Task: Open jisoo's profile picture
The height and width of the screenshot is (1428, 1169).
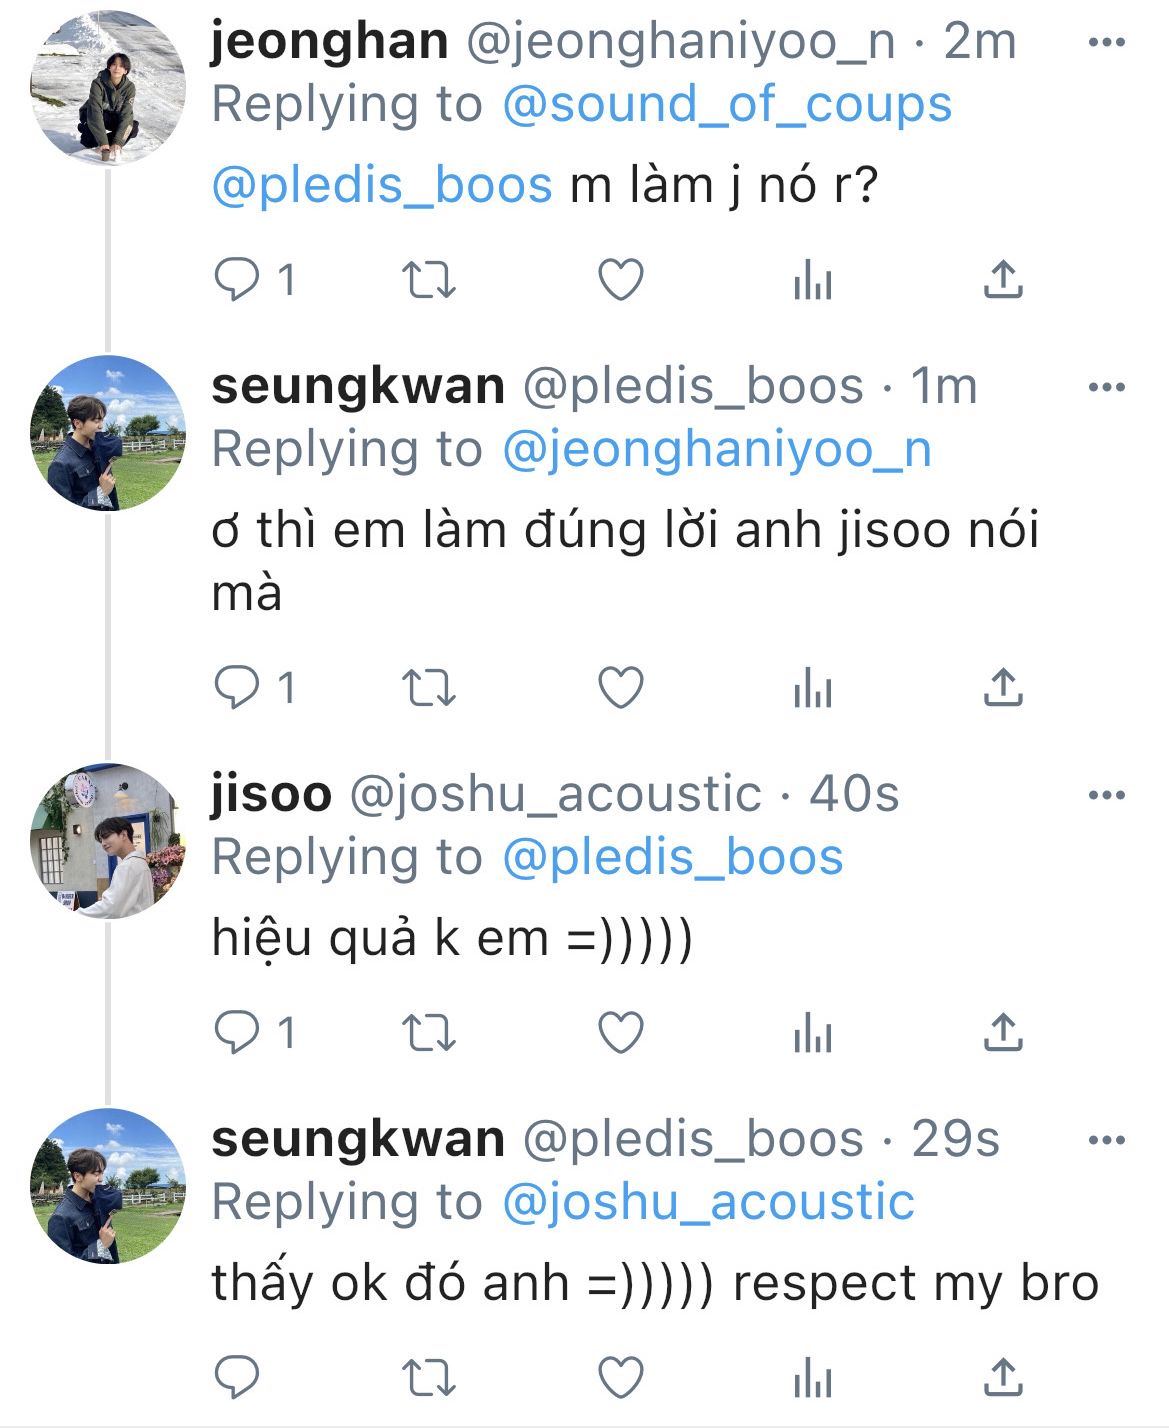Action: [108, 840]
